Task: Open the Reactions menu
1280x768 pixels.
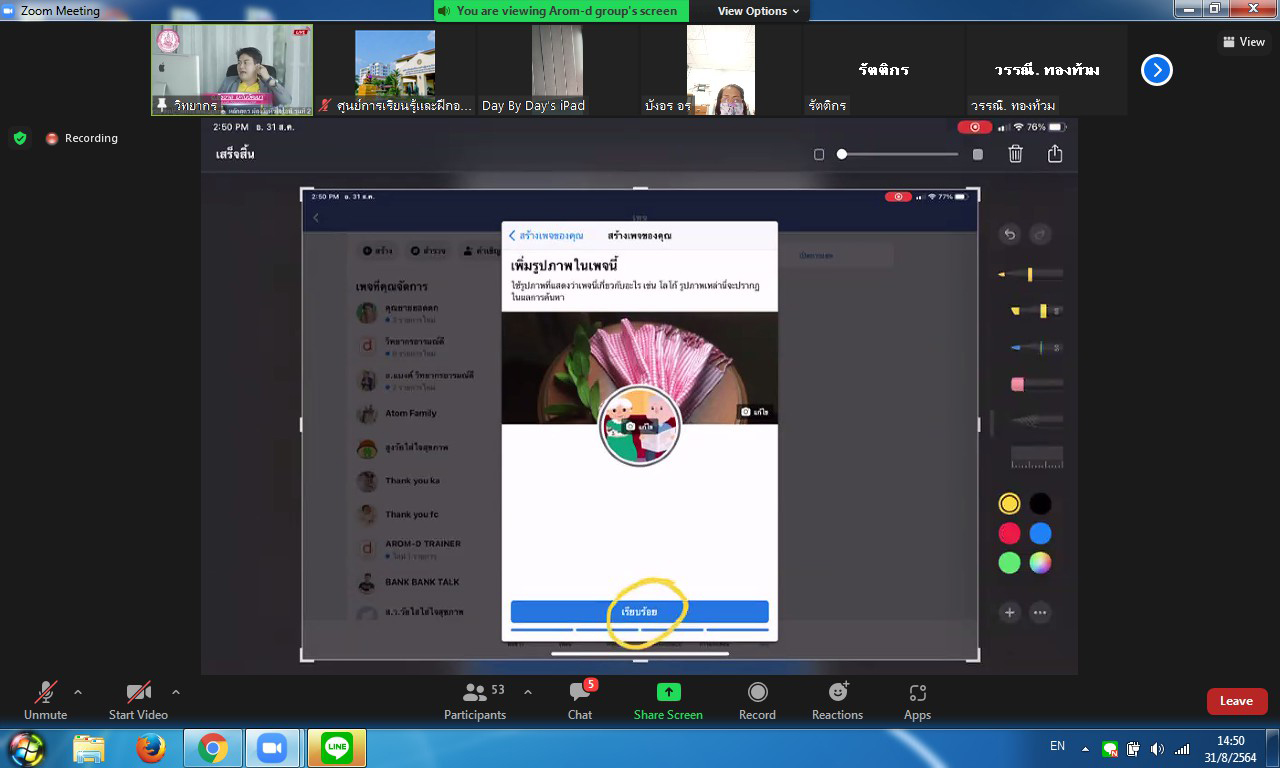Action: pyautogui.click(x=837, y=693)
